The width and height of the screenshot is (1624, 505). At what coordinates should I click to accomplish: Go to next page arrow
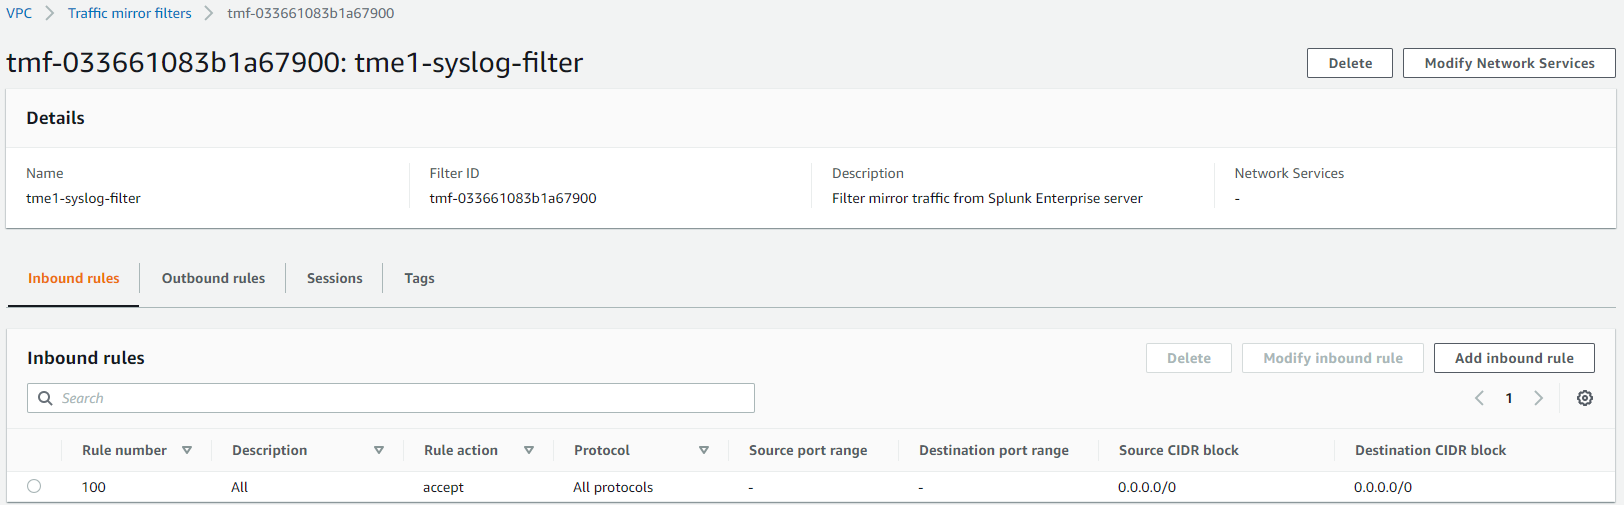pos(1539,398)
